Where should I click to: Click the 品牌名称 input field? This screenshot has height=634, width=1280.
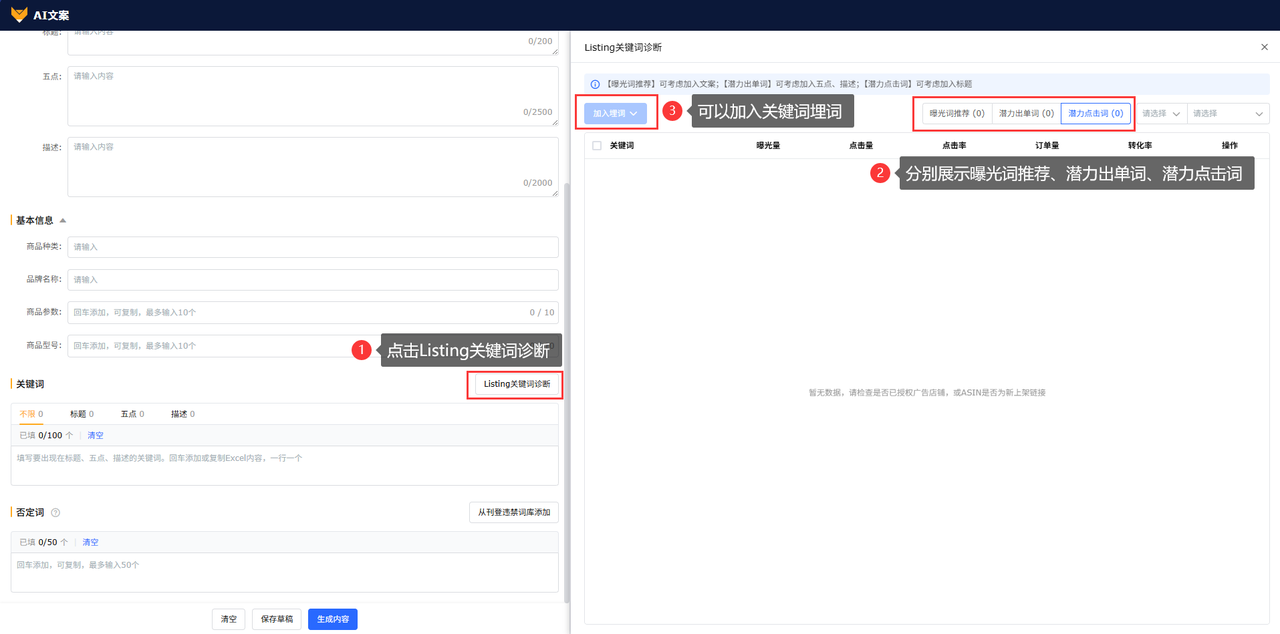pos(313,280)
